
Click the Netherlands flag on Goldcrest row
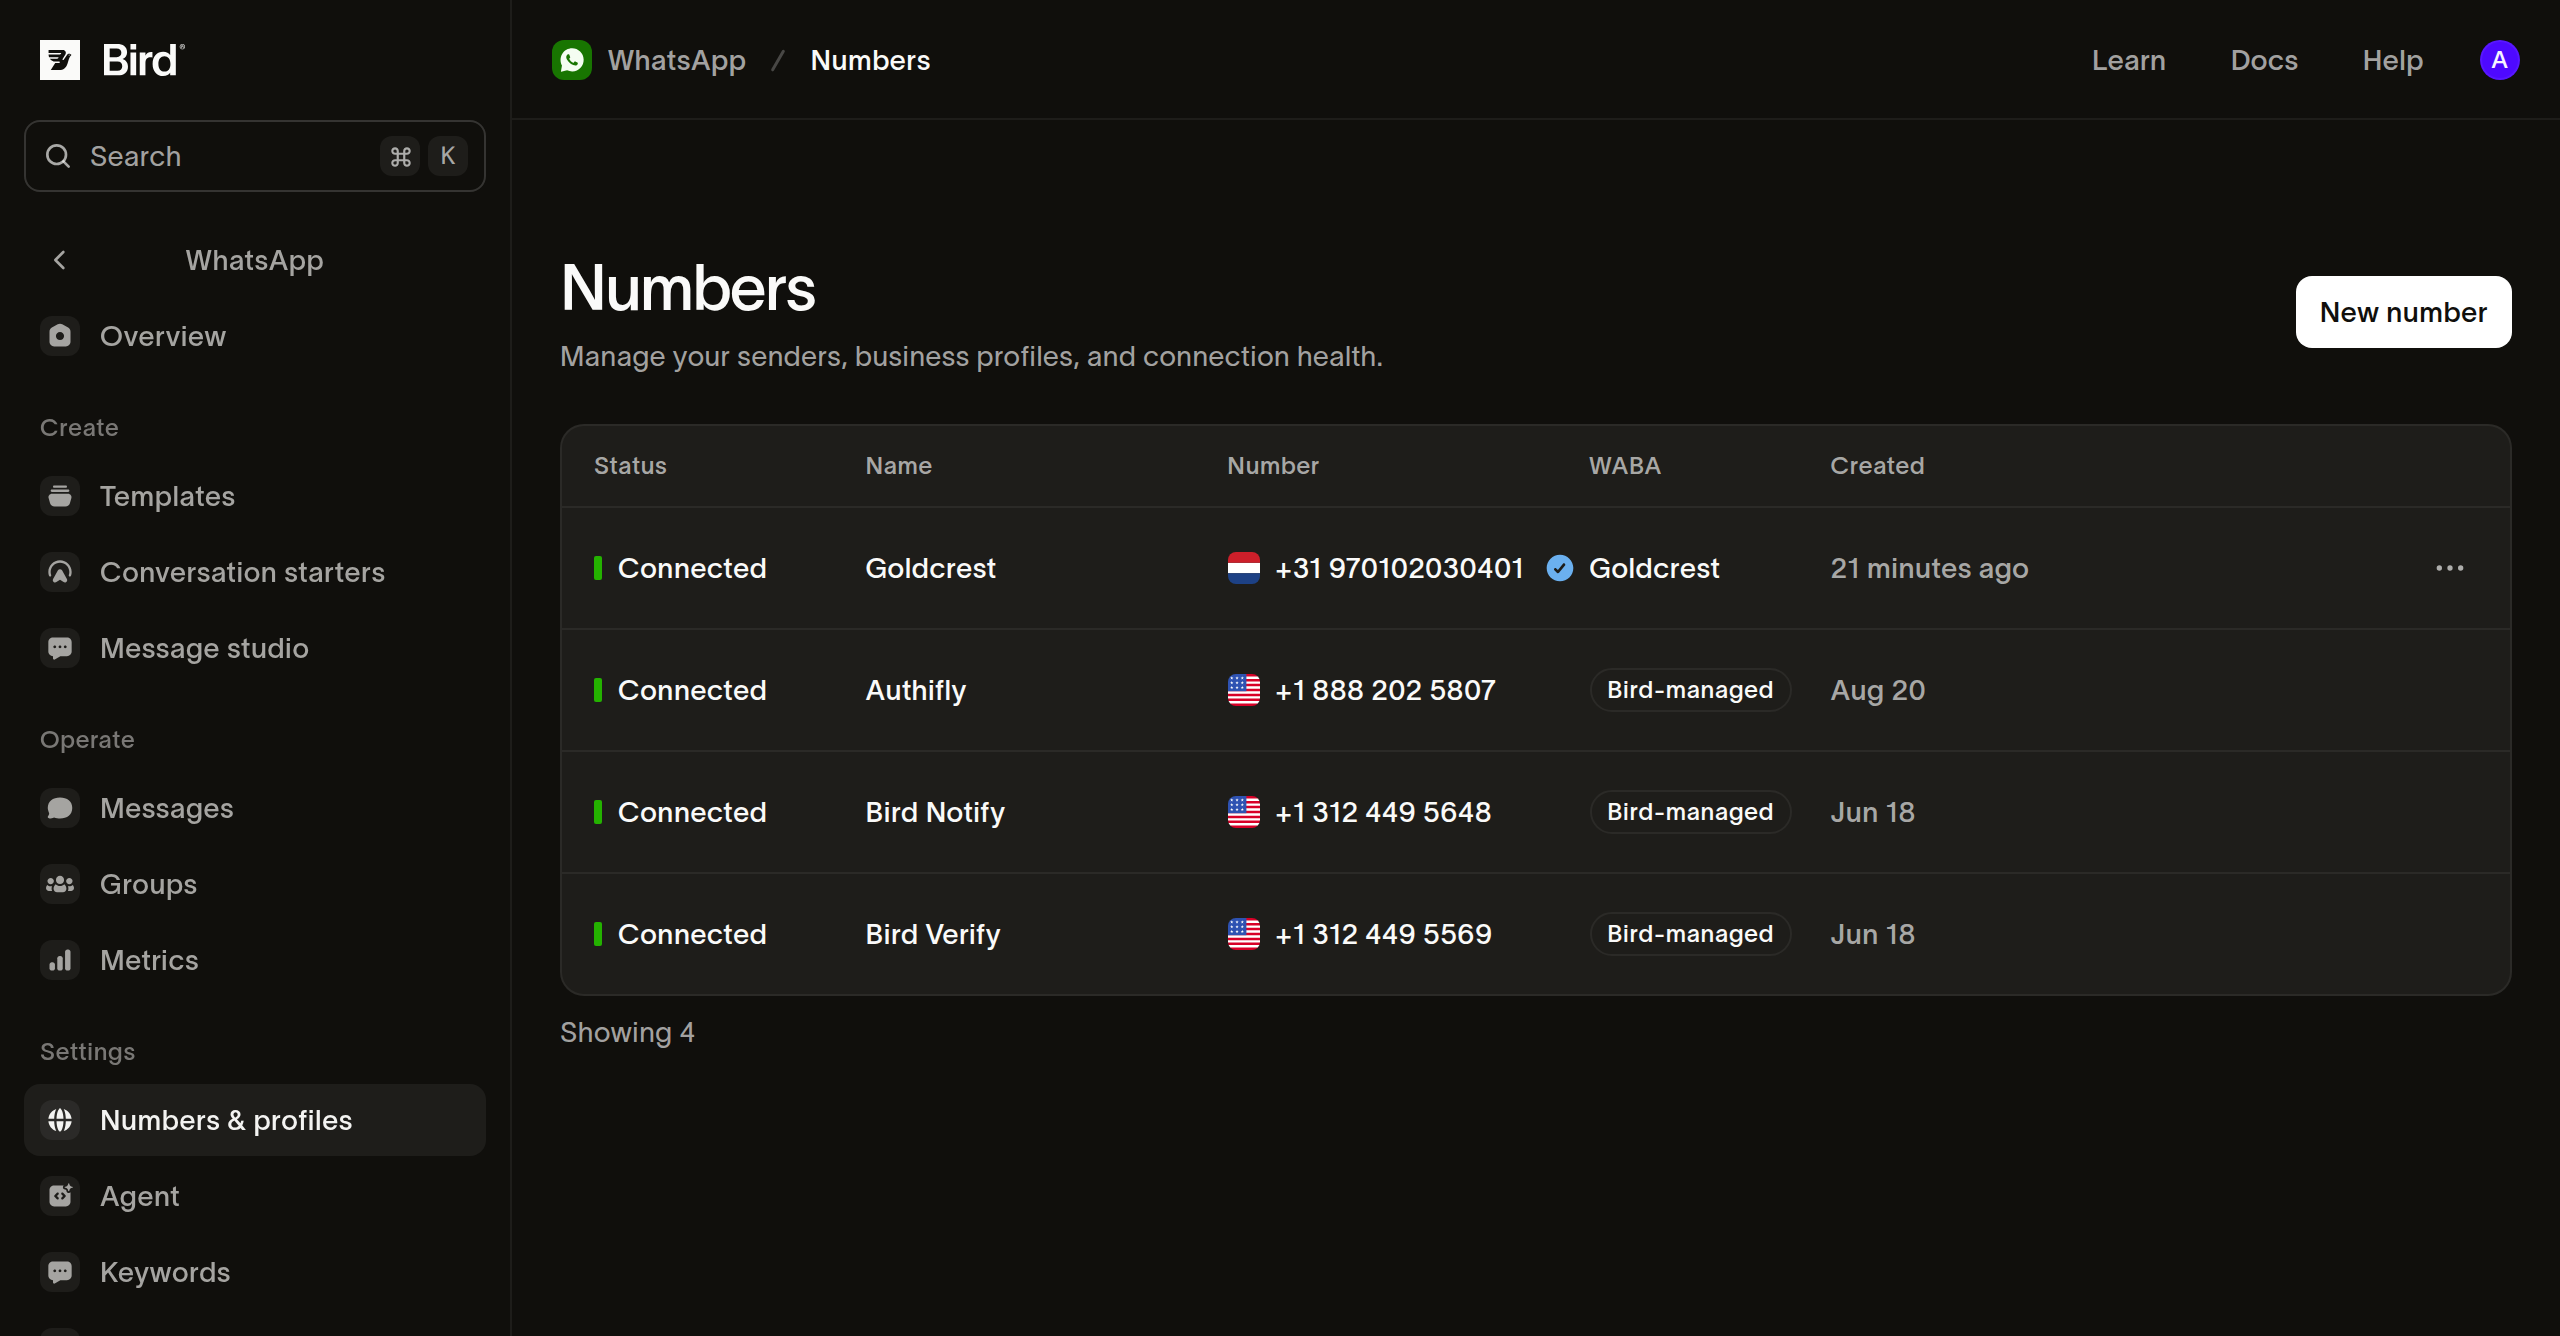[1244, 568]
